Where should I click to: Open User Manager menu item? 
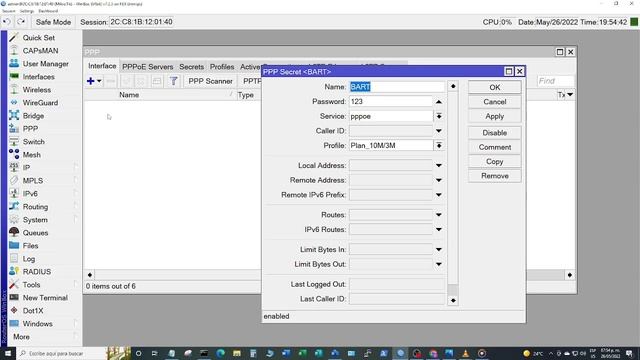(45, 64)
